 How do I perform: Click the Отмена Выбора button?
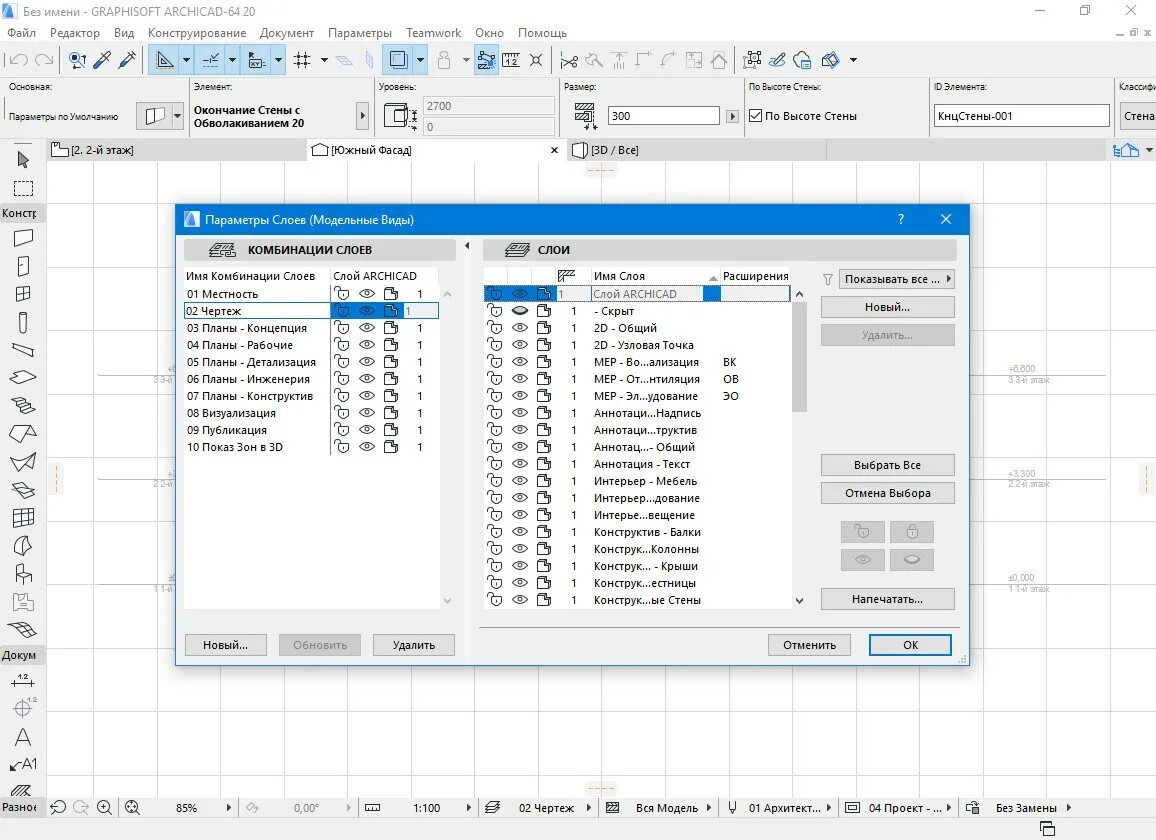click(x=887, y=493)
